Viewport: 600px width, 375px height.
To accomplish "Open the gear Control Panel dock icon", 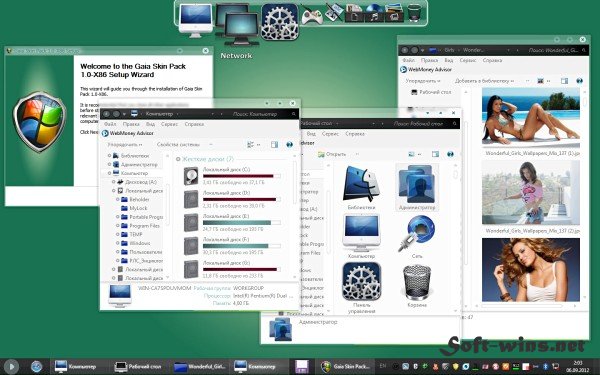I will pyautogui.click(x=279, y=22).
